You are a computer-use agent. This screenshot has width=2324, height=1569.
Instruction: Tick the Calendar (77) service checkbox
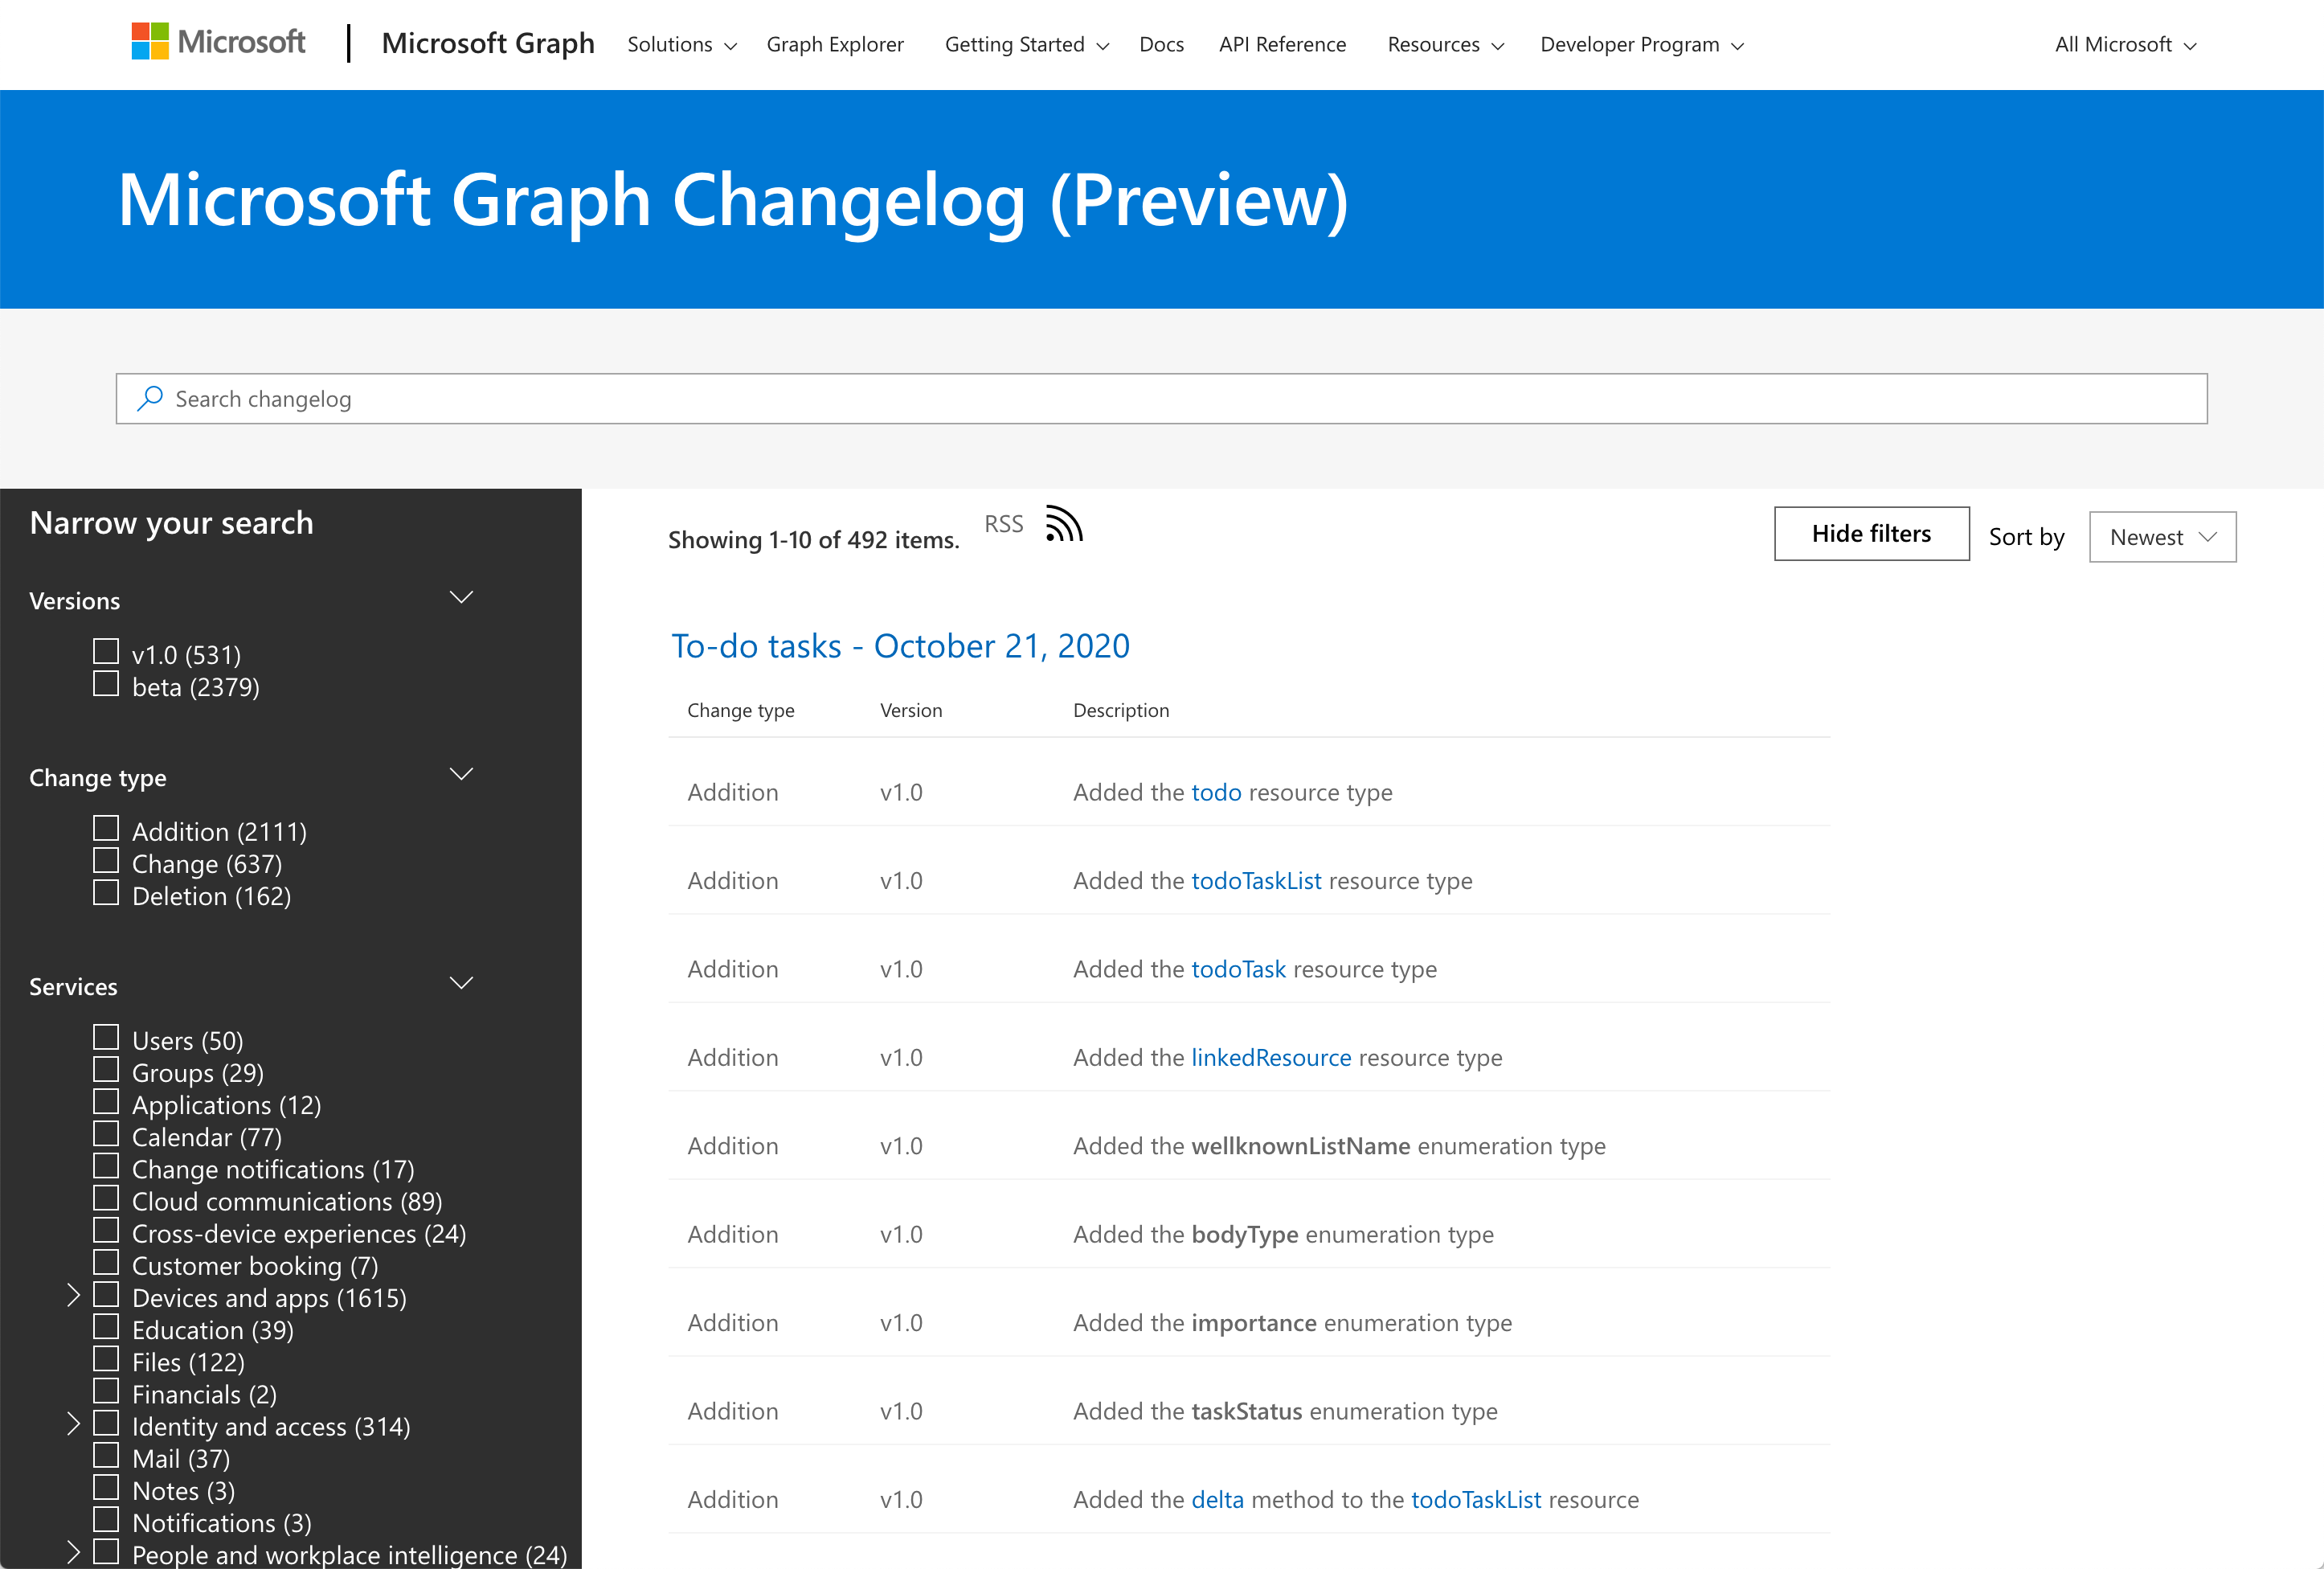click(106, 1134)
